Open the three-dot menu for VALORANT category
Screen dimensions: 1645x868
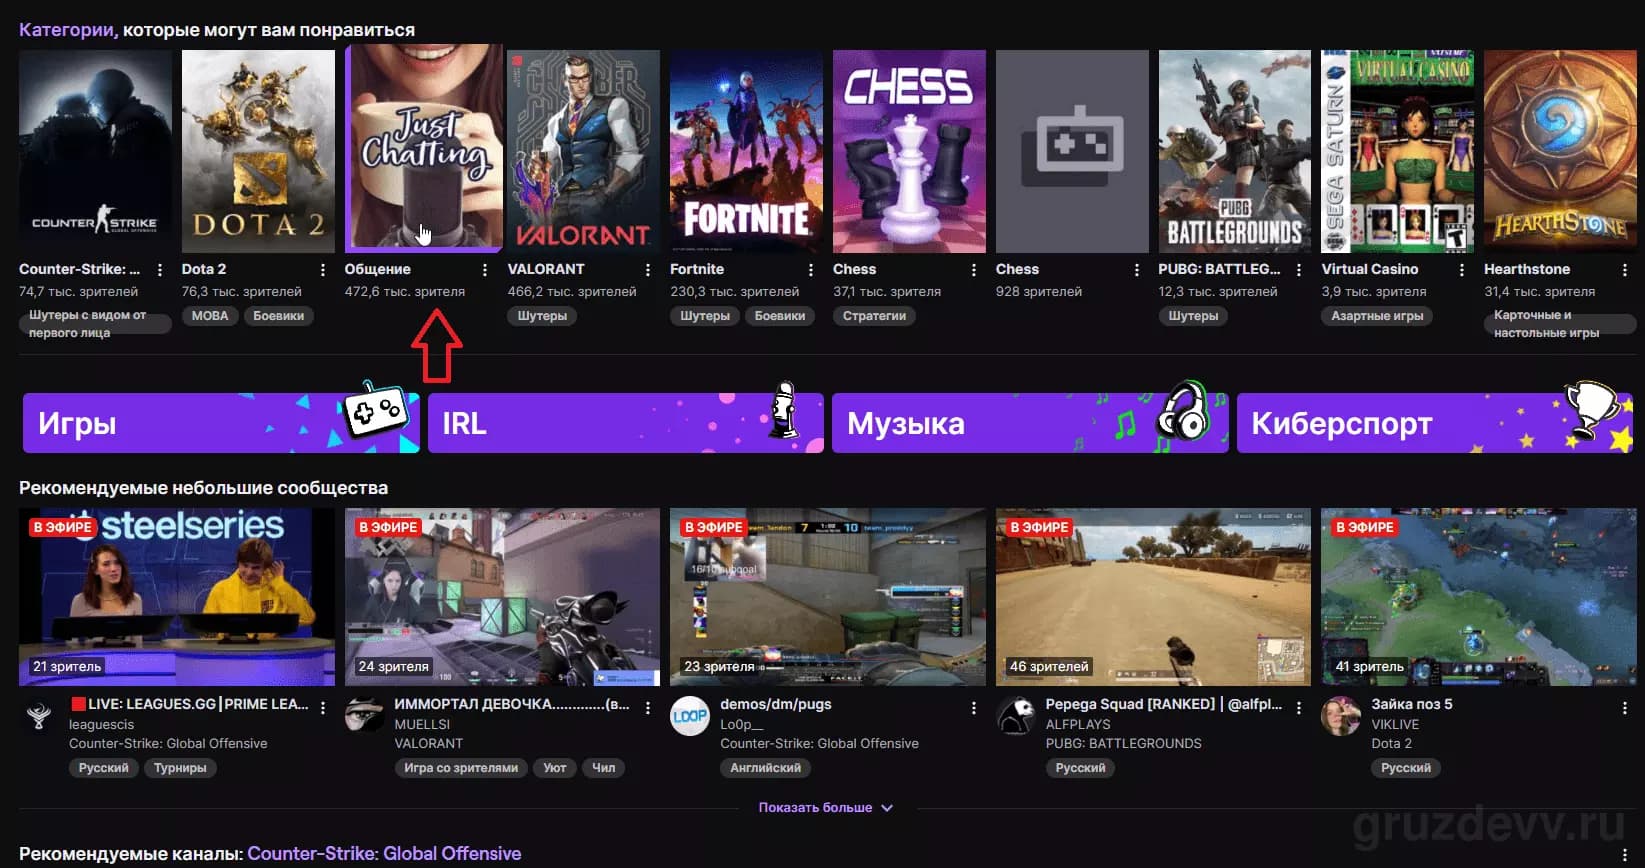point(648,270)
